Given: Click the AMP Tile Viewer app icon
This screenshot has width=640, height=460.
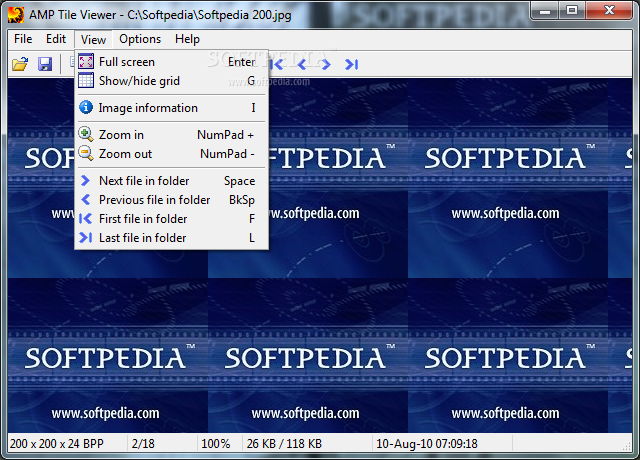Looking at the screenshot, I should click(x=16, y=15).
